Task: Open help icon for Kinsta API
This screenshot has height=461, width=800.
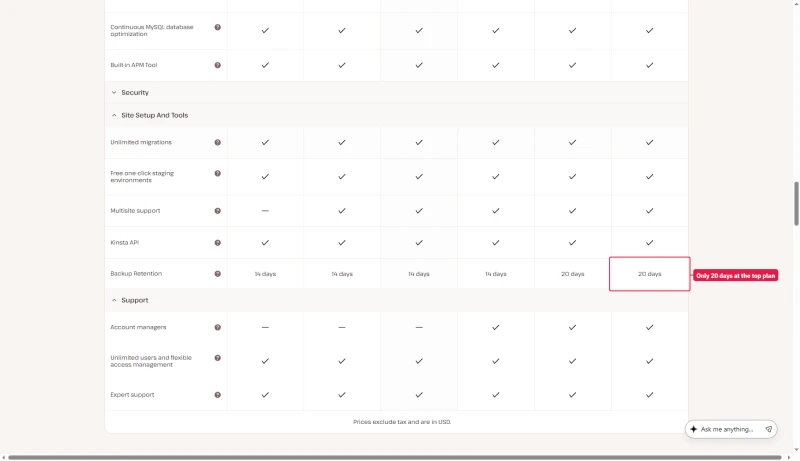Action: 217,243
